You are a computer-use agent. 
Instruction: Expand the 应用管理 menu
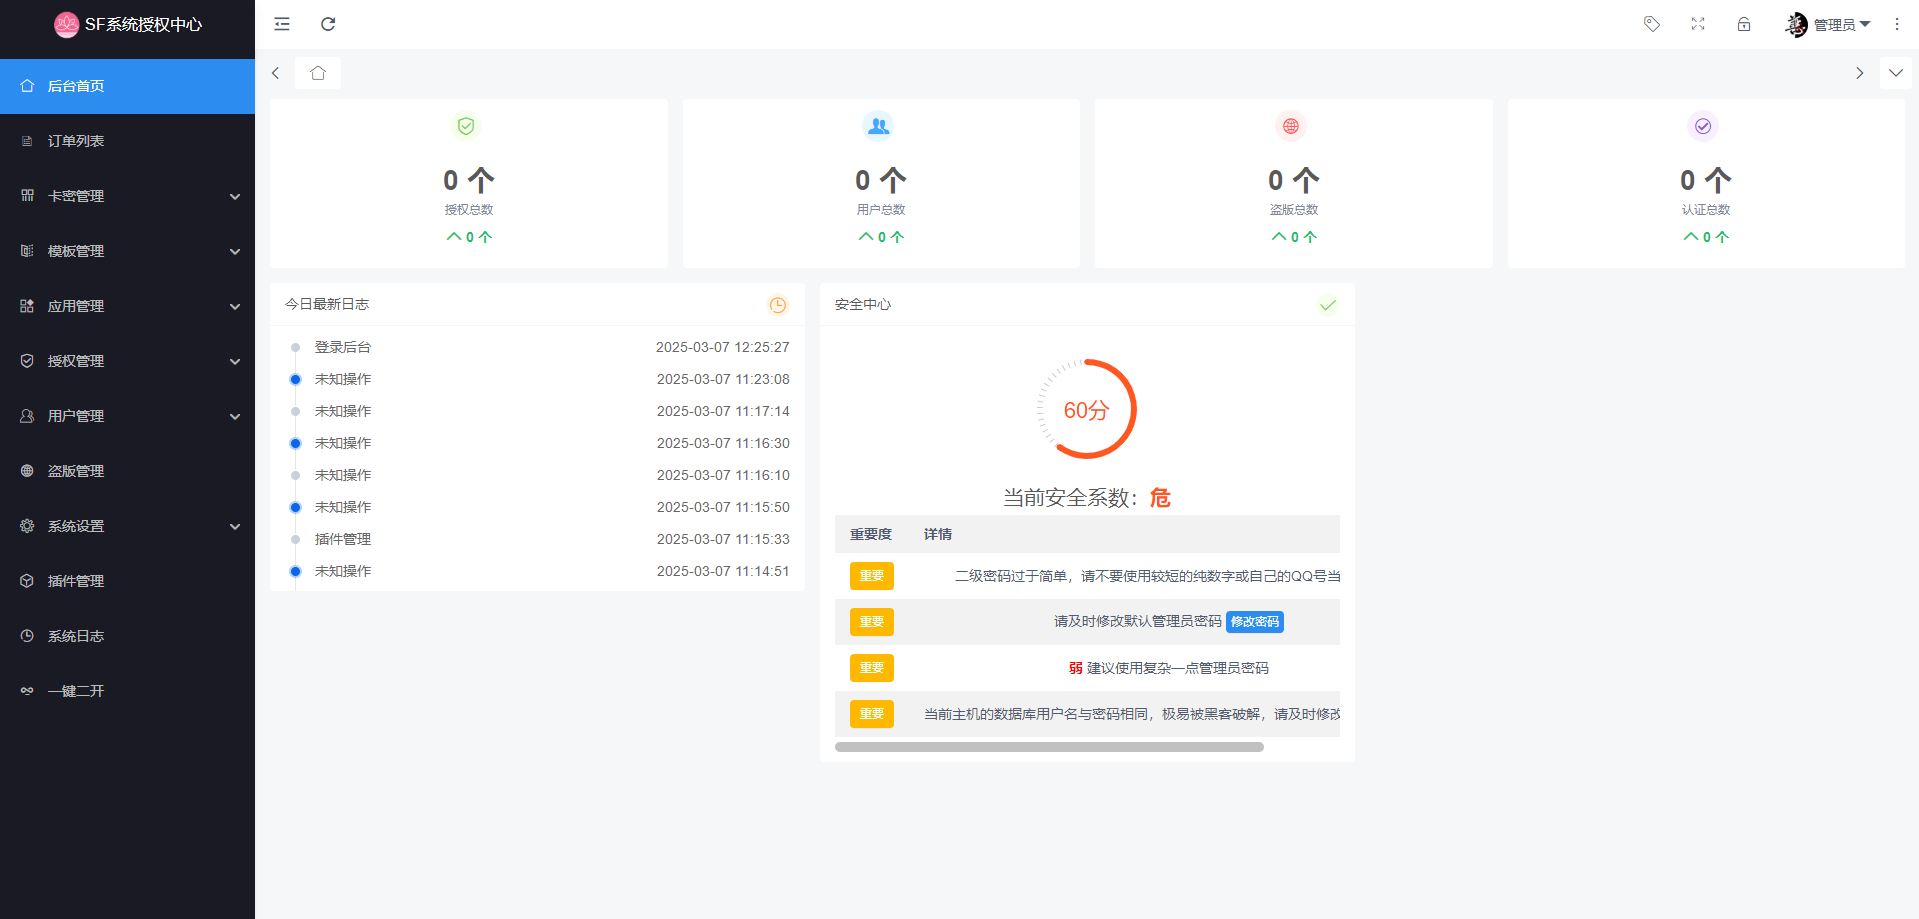[x=127, y=306]
